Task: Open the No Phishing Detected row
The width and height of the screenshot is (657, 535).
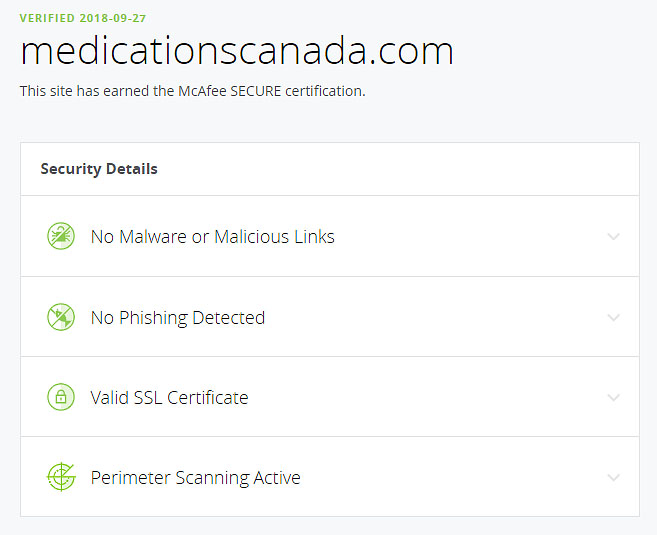Action: point(330,317)
